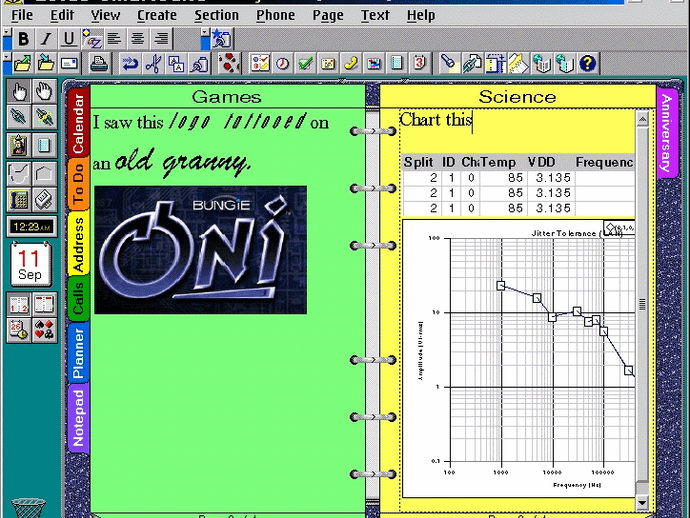Screen dimensions: 690x518
Task: Paste with the glue bottle icon
Action: 199,63
